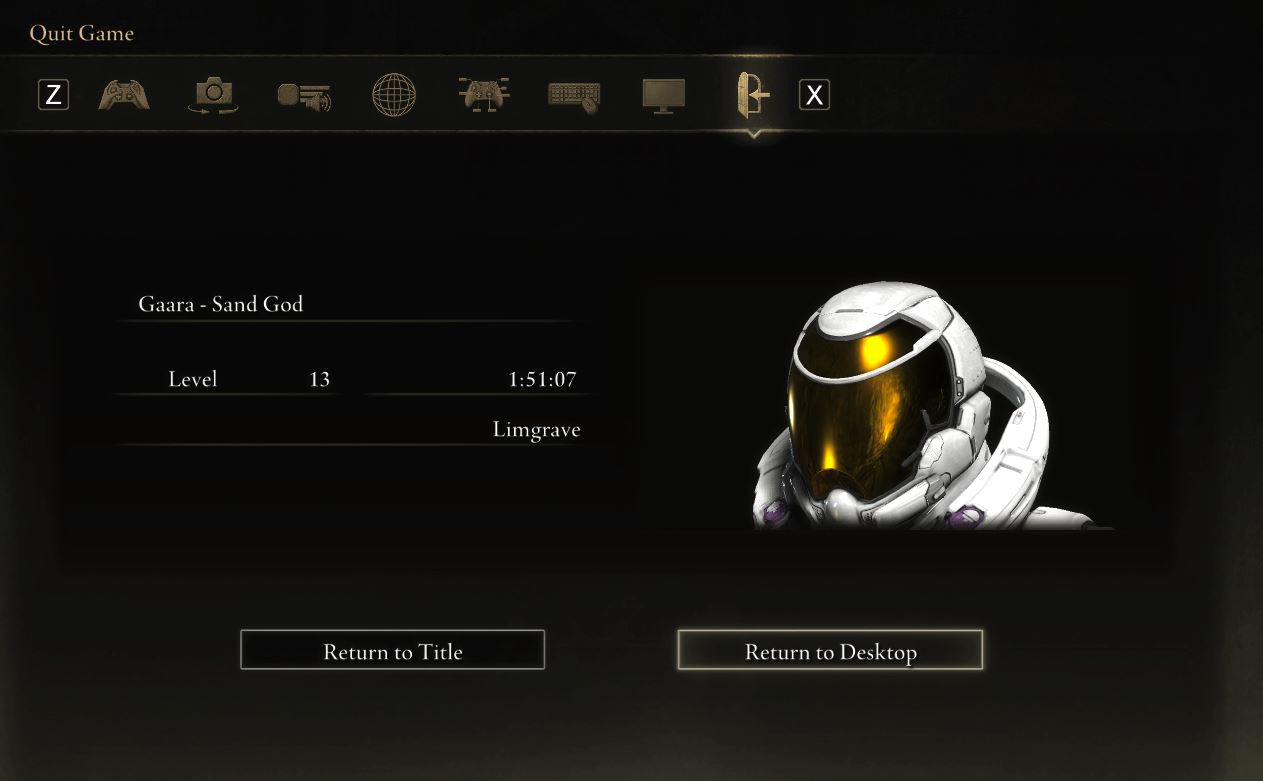Click the selection arrow under Quit tab

coord(753,134)
